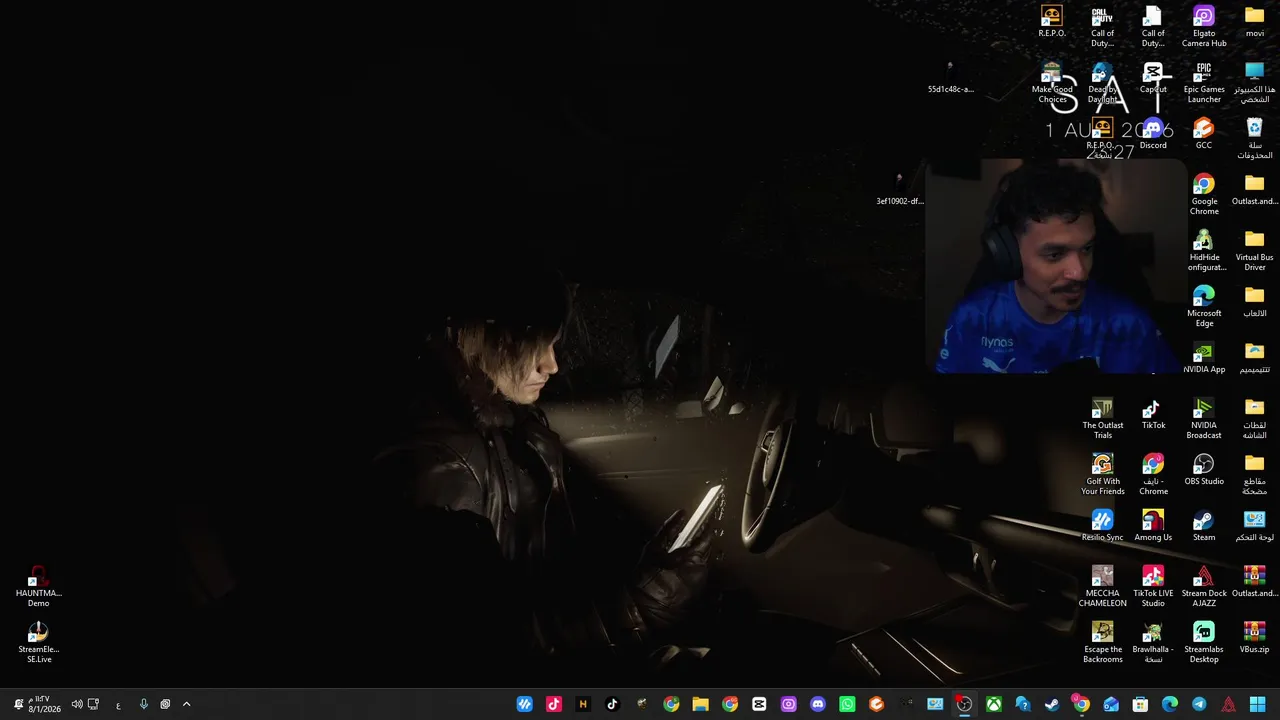1280x720 pixels.
Task: Open the Xbox app from the taskbar
Action: (994, 704)
